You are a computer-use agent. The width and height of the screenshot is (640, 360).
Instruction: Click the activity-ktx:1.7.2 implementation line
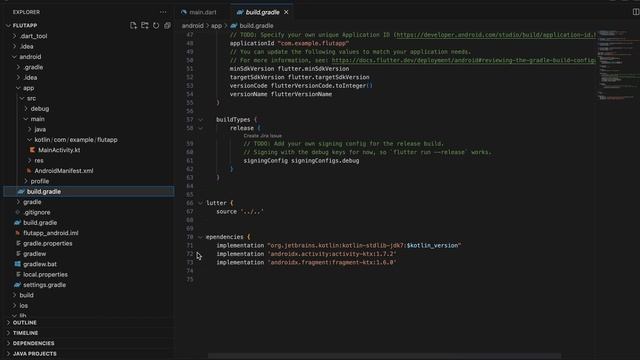coord(306,254)
